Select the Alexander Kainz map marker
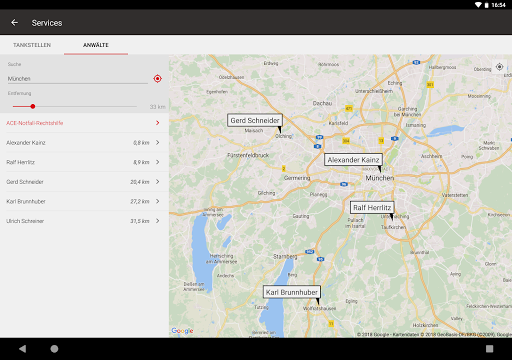512x360 pixels. pyautogui.click(x=353, y=160)
